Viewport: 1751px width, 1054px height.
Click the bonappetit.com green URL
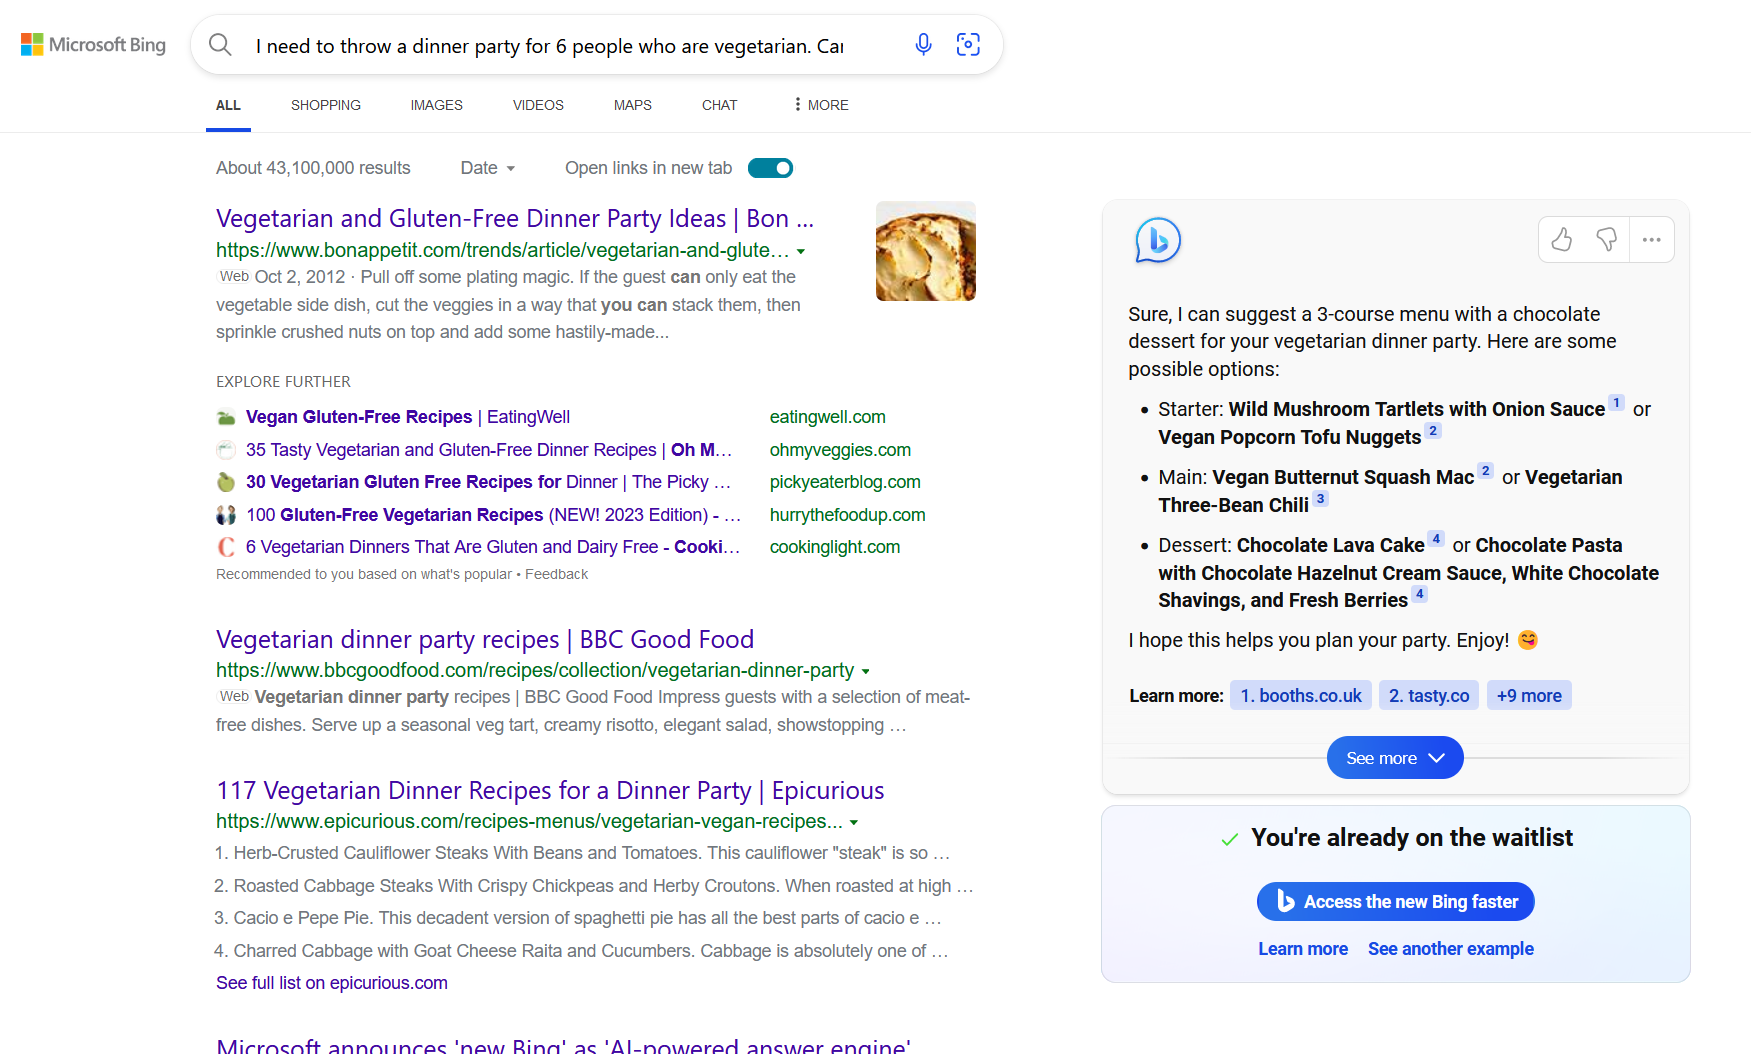503,250
